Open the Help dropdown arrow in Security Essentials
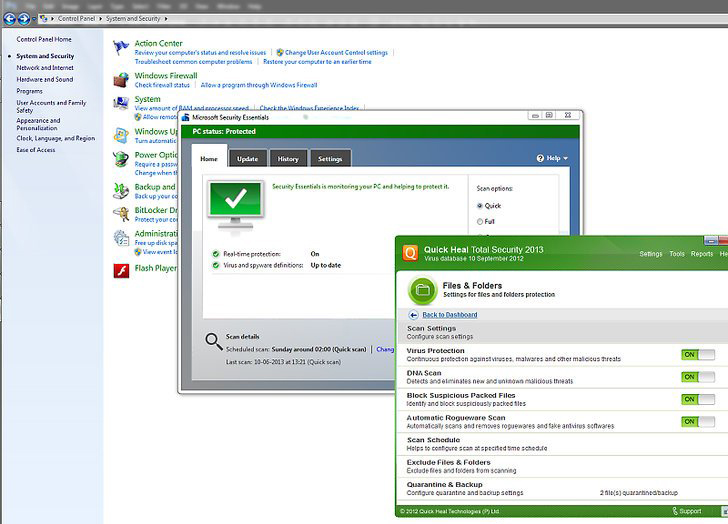 tap(565, 159)
